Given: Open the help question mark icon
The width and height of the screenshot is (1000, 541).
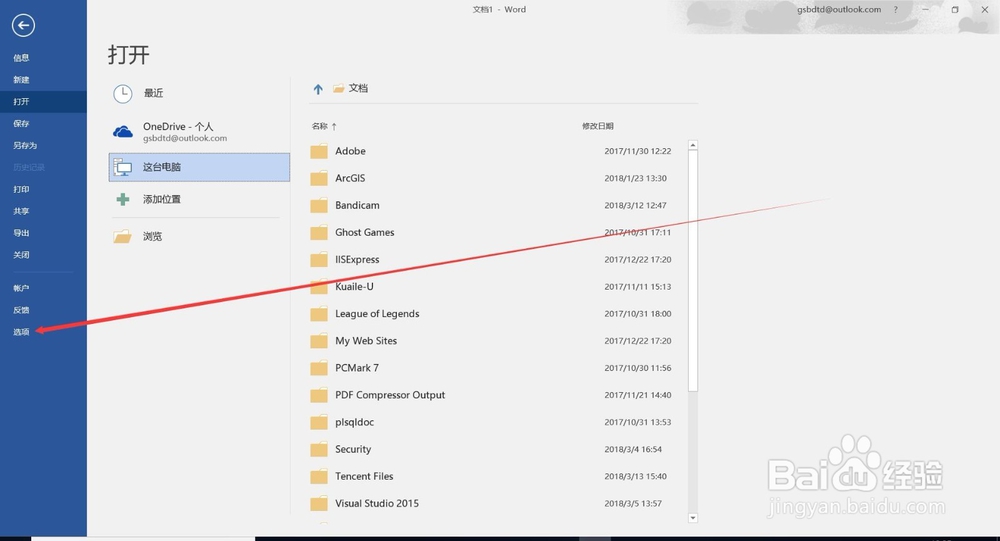Looking at the screenshot, I should (895, 10).
